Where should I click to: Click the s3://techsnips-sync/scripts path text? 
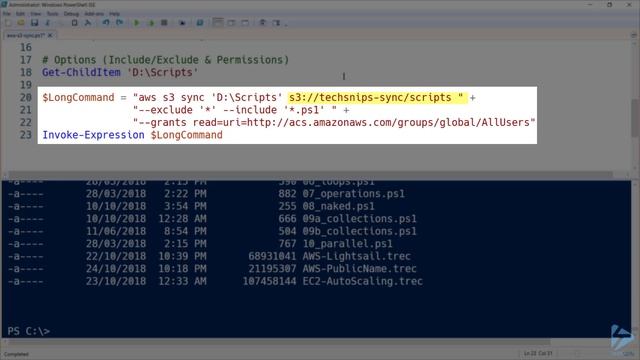coord(370,98)
